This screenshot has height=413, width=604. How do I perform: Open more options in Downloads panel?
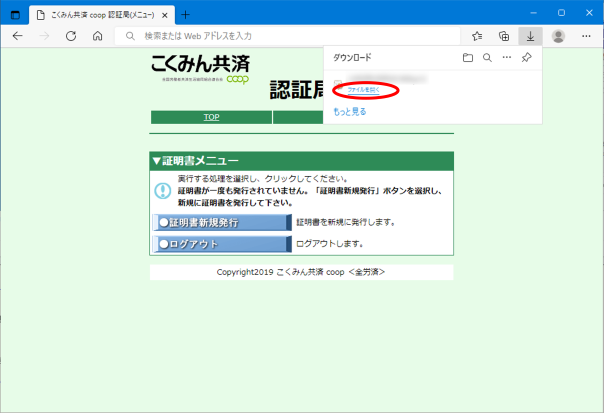click(507, 57)
